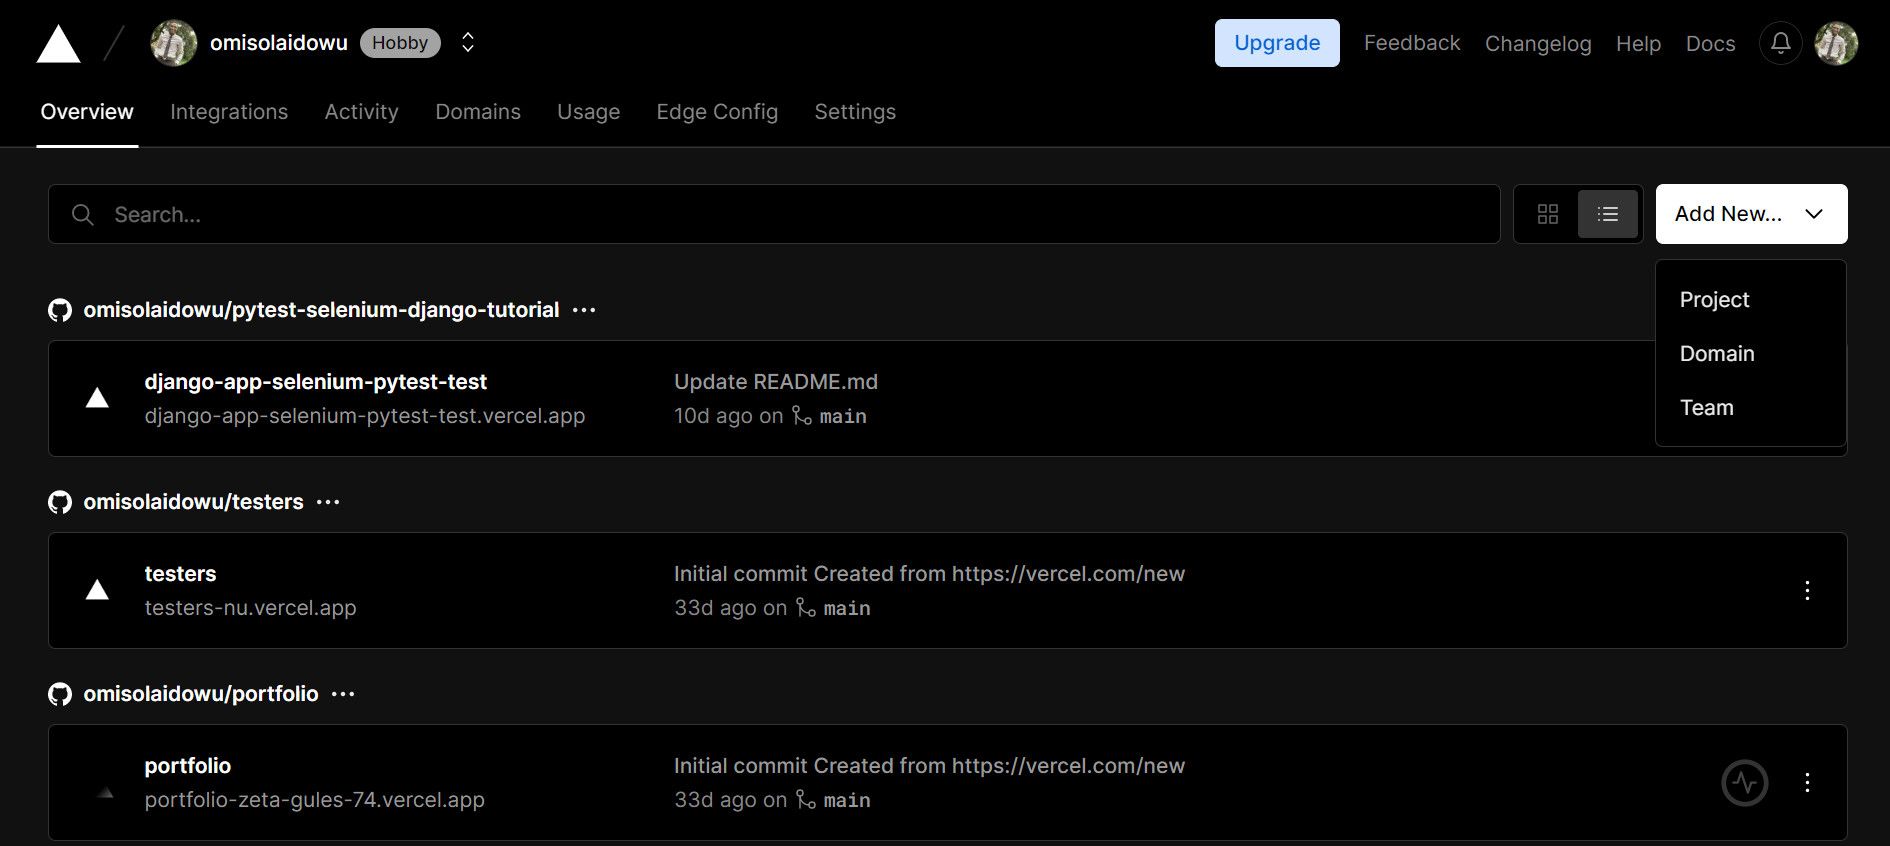The width and height of the screenshot is (1890, 846).
Task: Open the Add New dropdown
Action: (x=1751, y=214)
